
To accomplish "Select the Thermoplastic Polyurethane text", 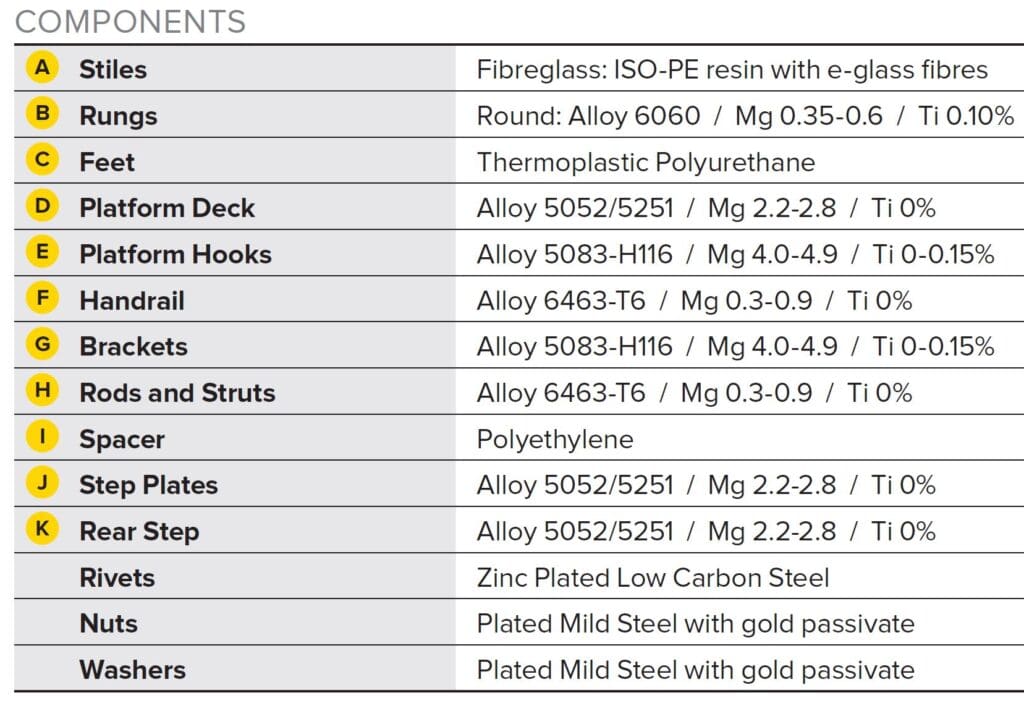I will coord(646,162).
